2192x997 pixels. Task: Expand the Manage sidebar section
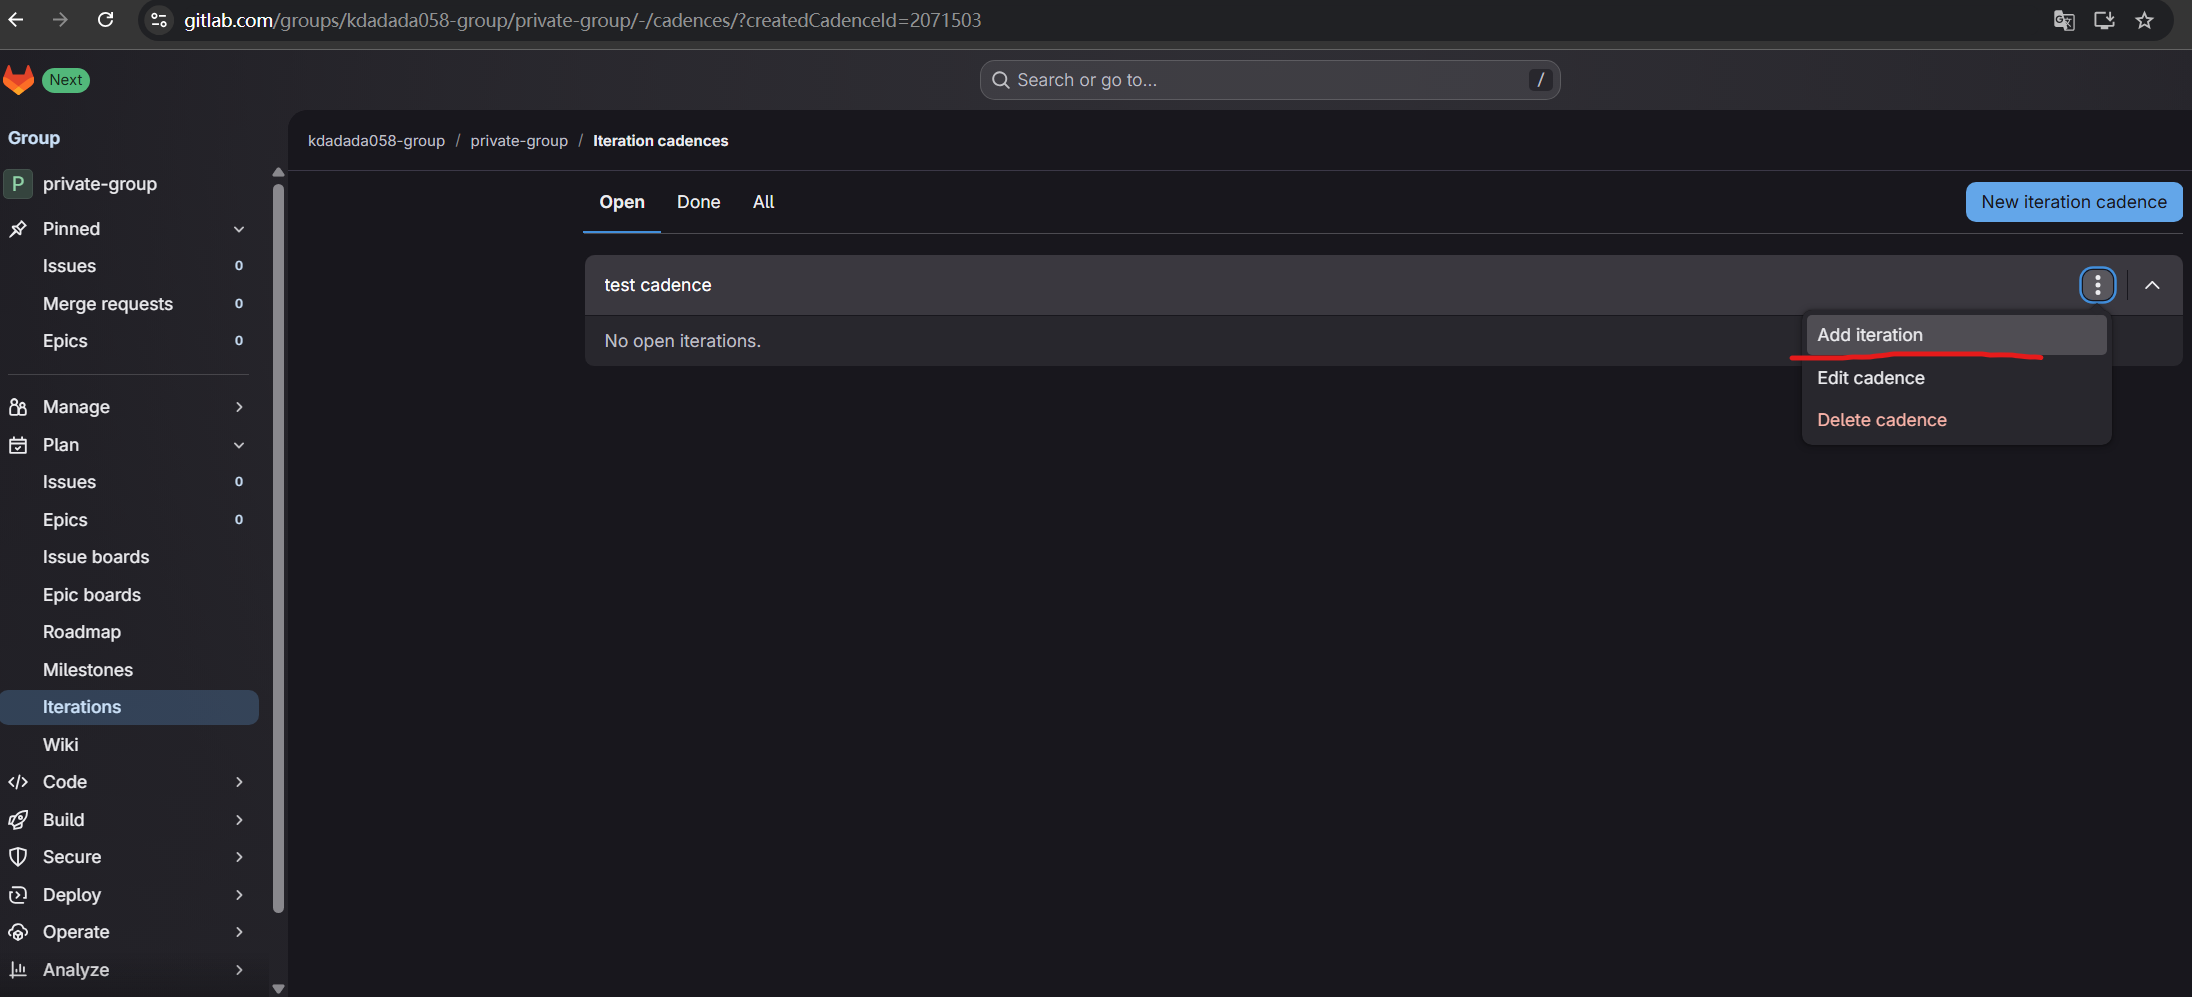click(x=238, y=407)
